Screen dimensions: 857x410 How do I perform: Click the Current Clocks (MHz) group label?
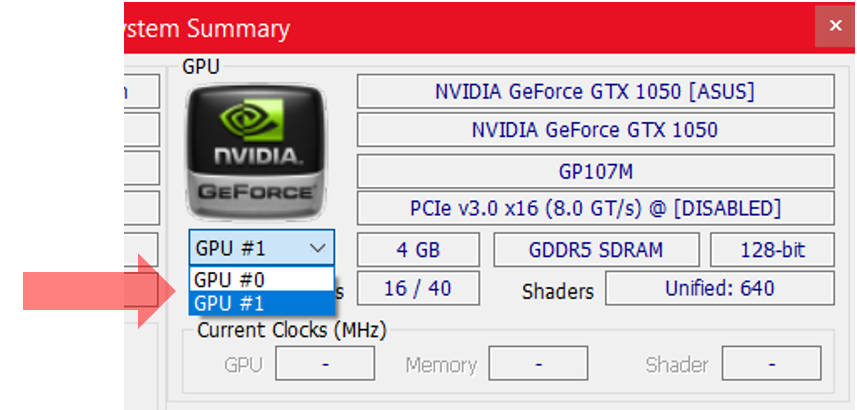[x=292, y=330]
